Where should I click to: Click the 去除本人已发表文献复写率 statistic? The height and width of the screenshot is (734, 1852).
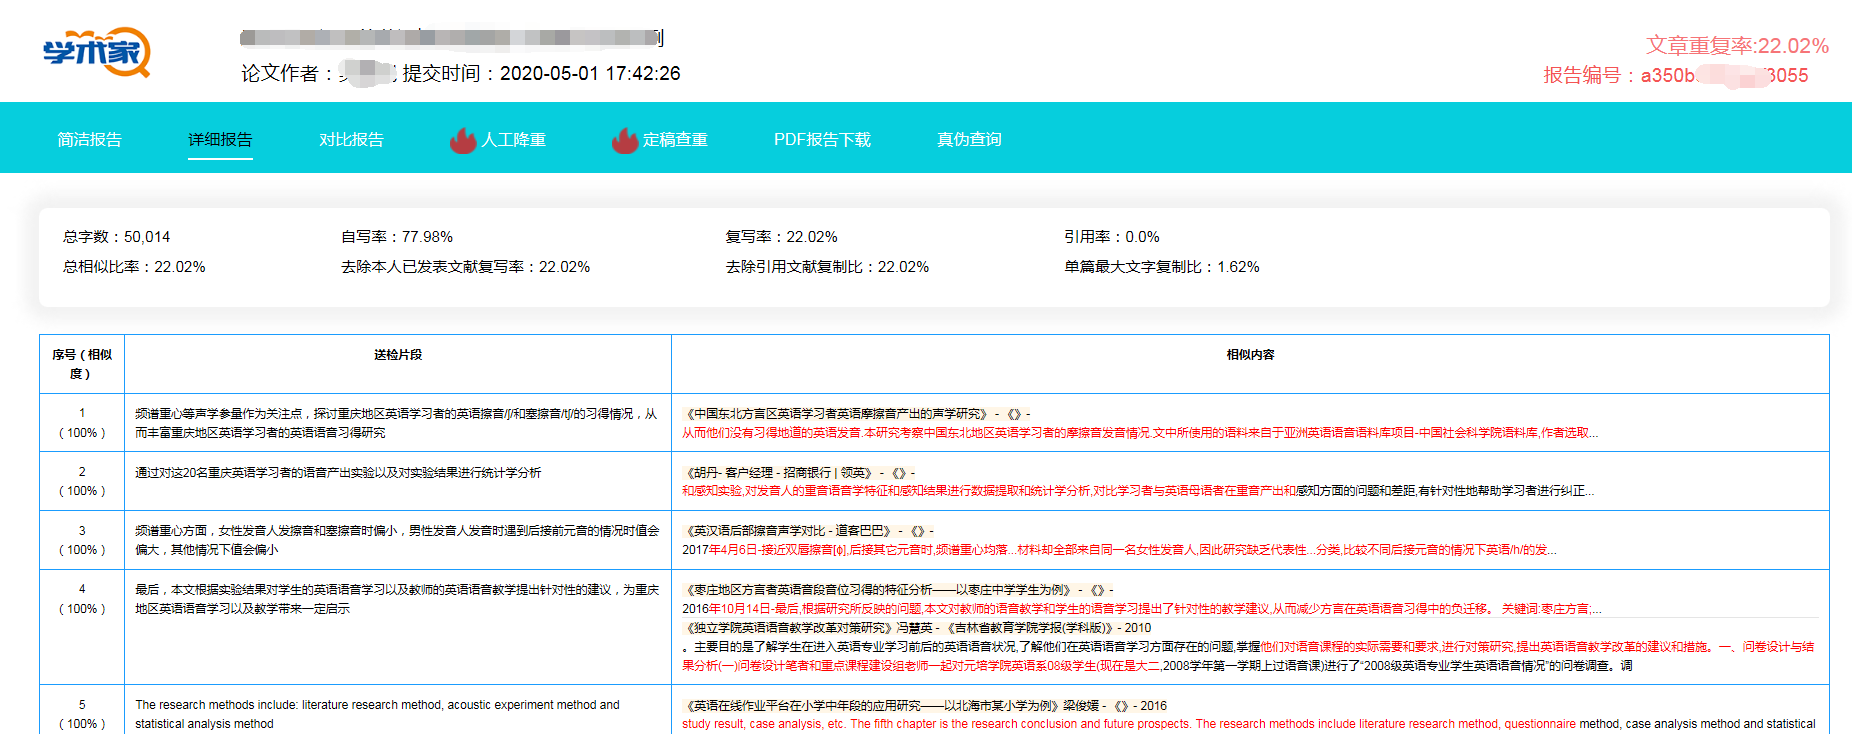point(466,267)
